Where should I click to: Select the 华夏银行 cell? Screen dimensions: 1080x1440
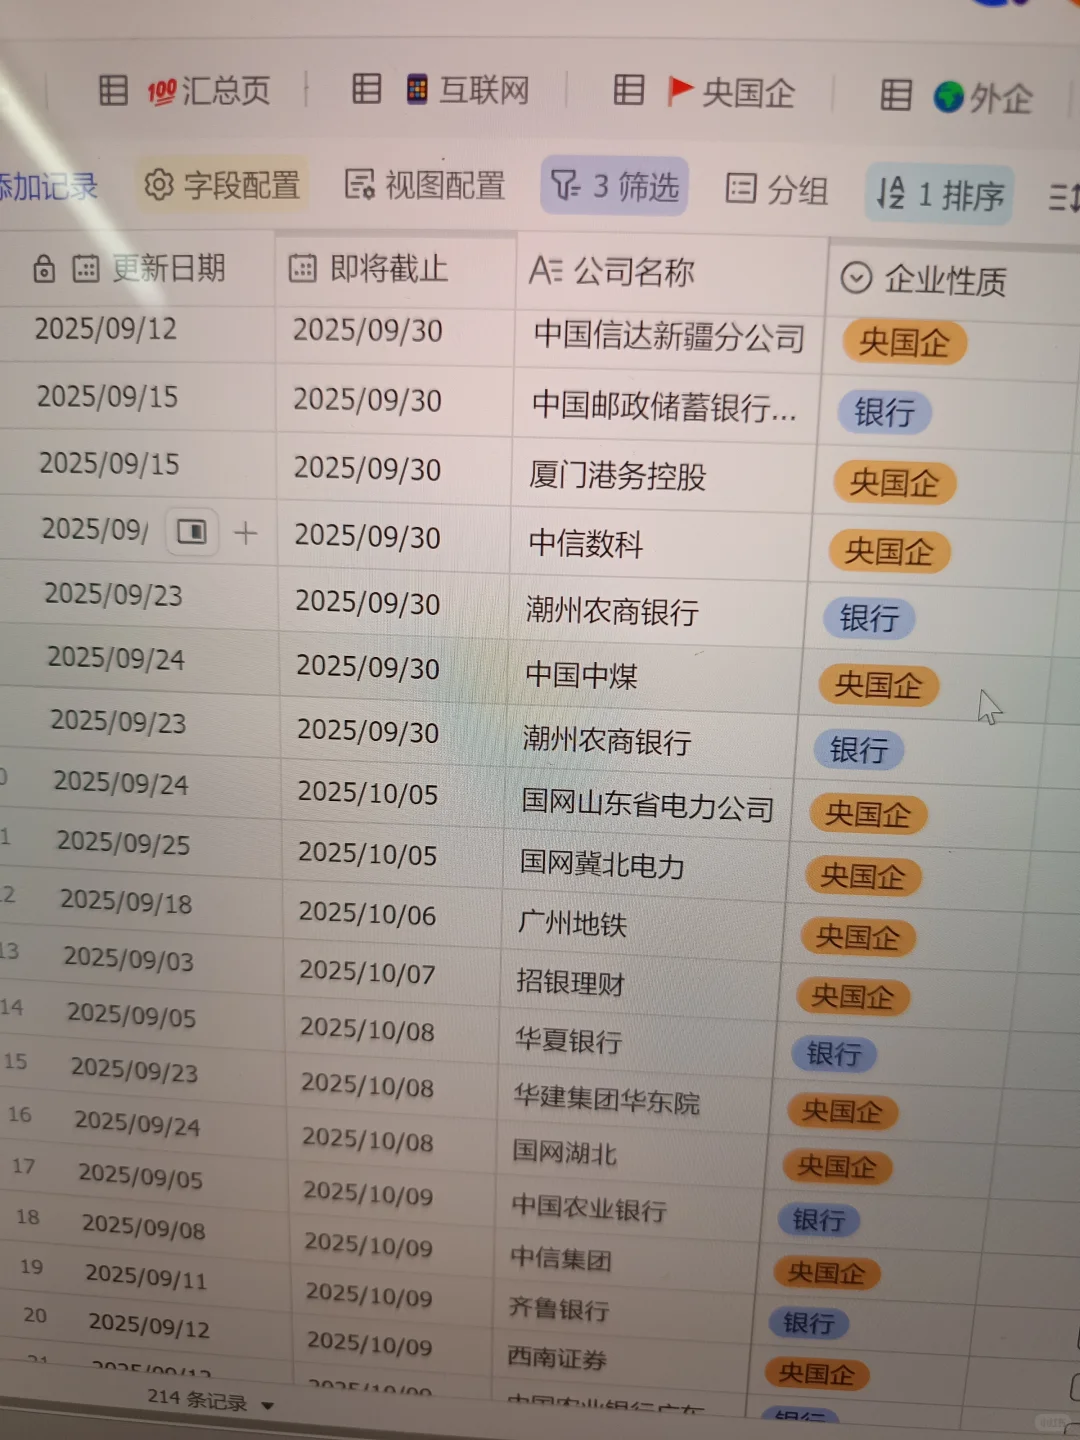[x=636, y=1041]
